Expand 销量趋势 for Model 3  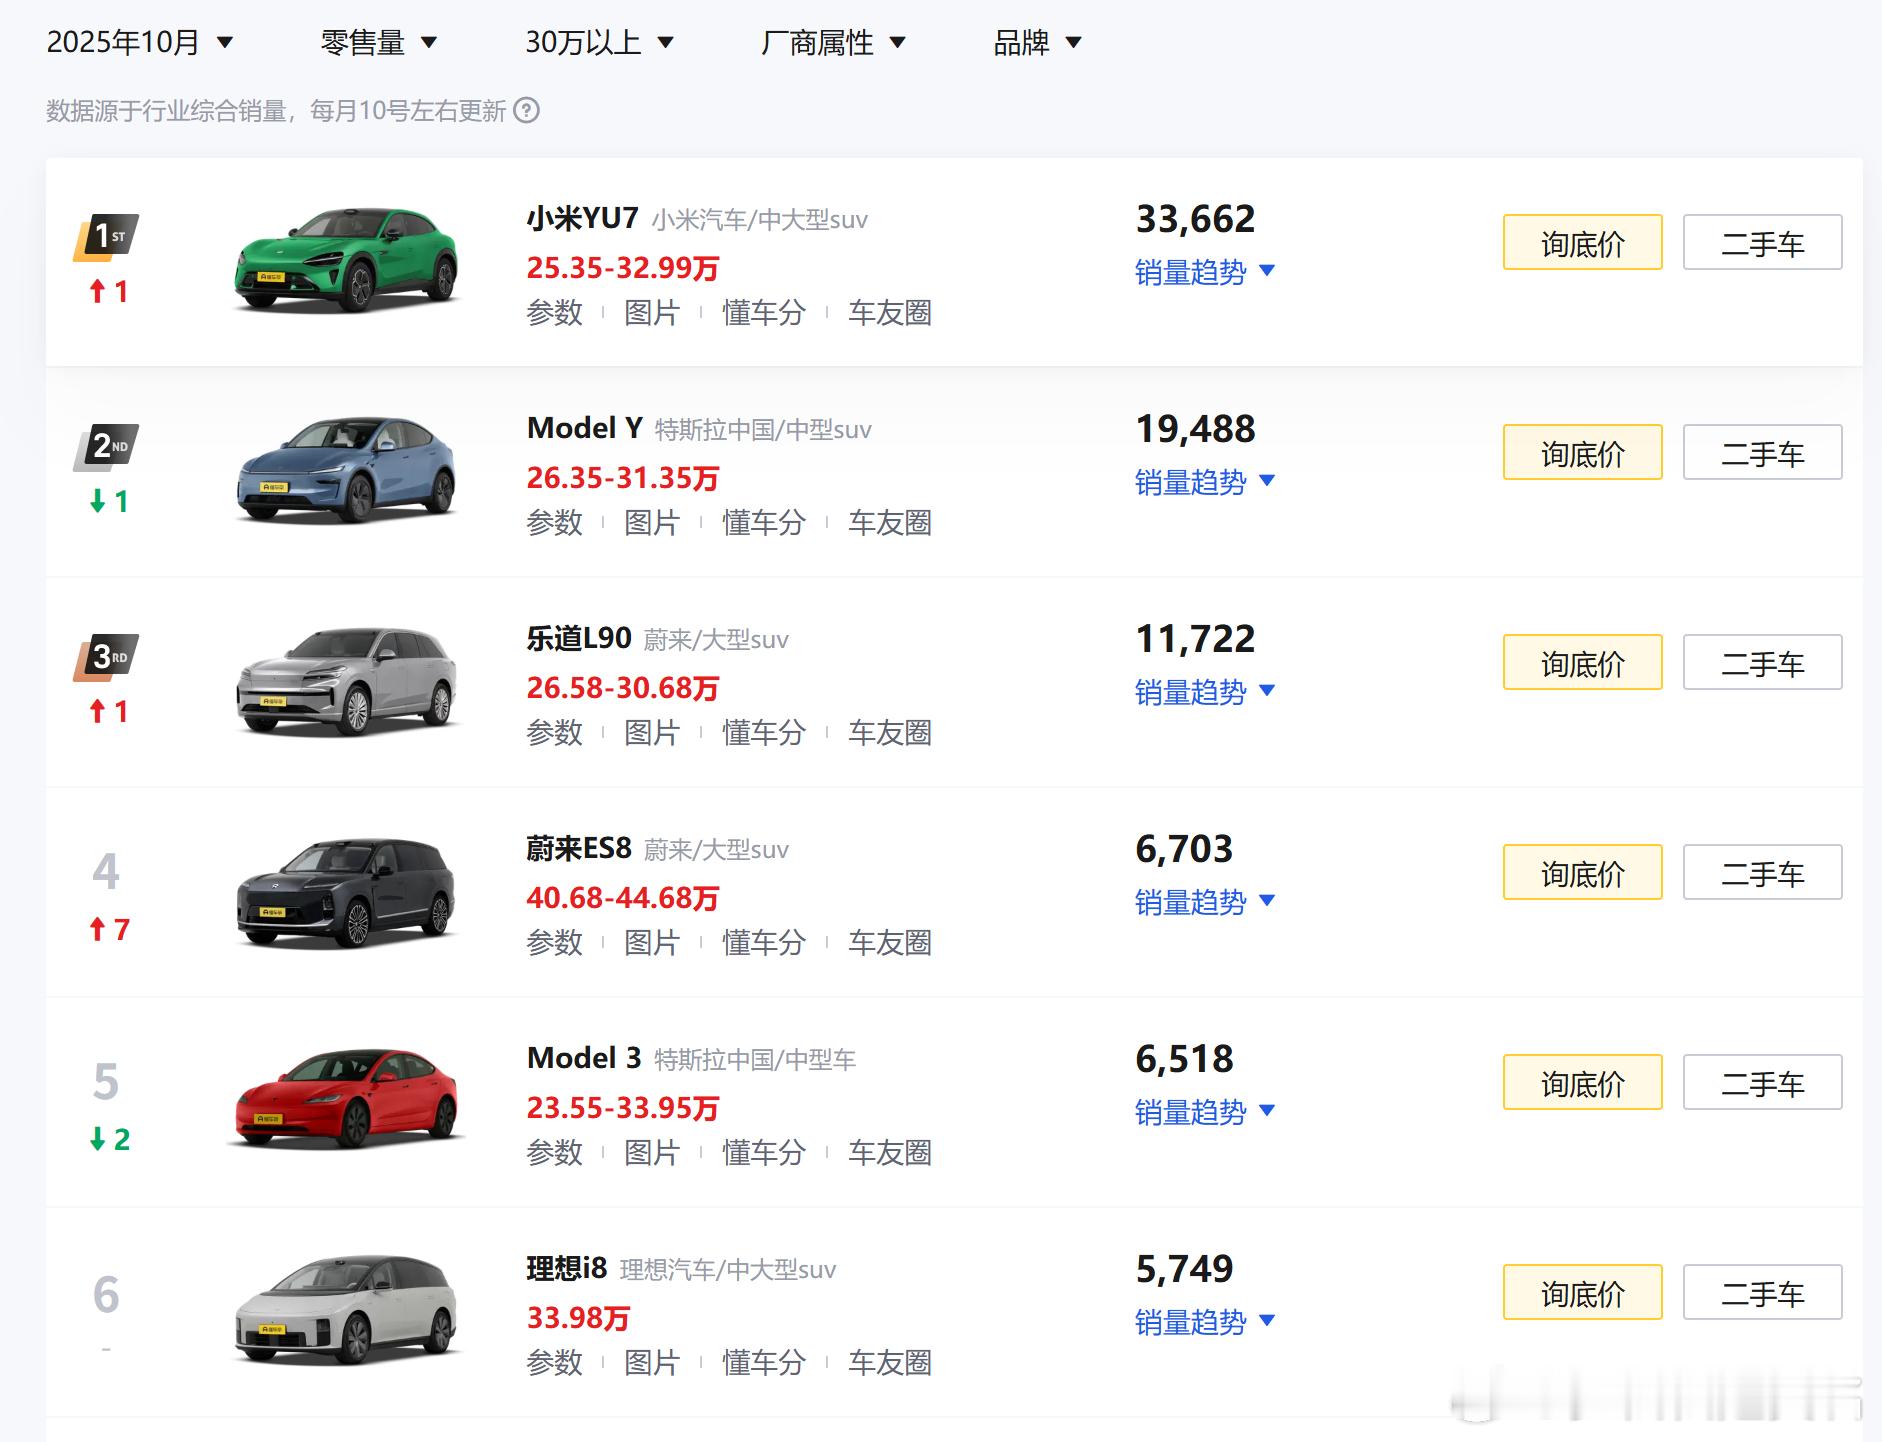[x=1205, y=1112]
